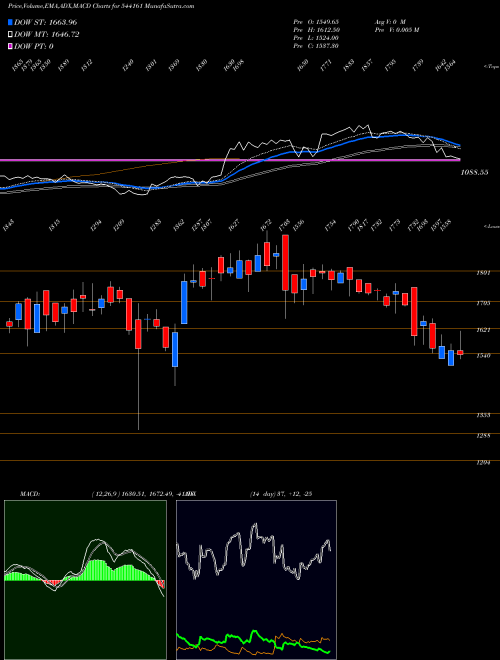
Task: Click the chart title mentioning MunafaSutra.com
Action: click(101, 6)
